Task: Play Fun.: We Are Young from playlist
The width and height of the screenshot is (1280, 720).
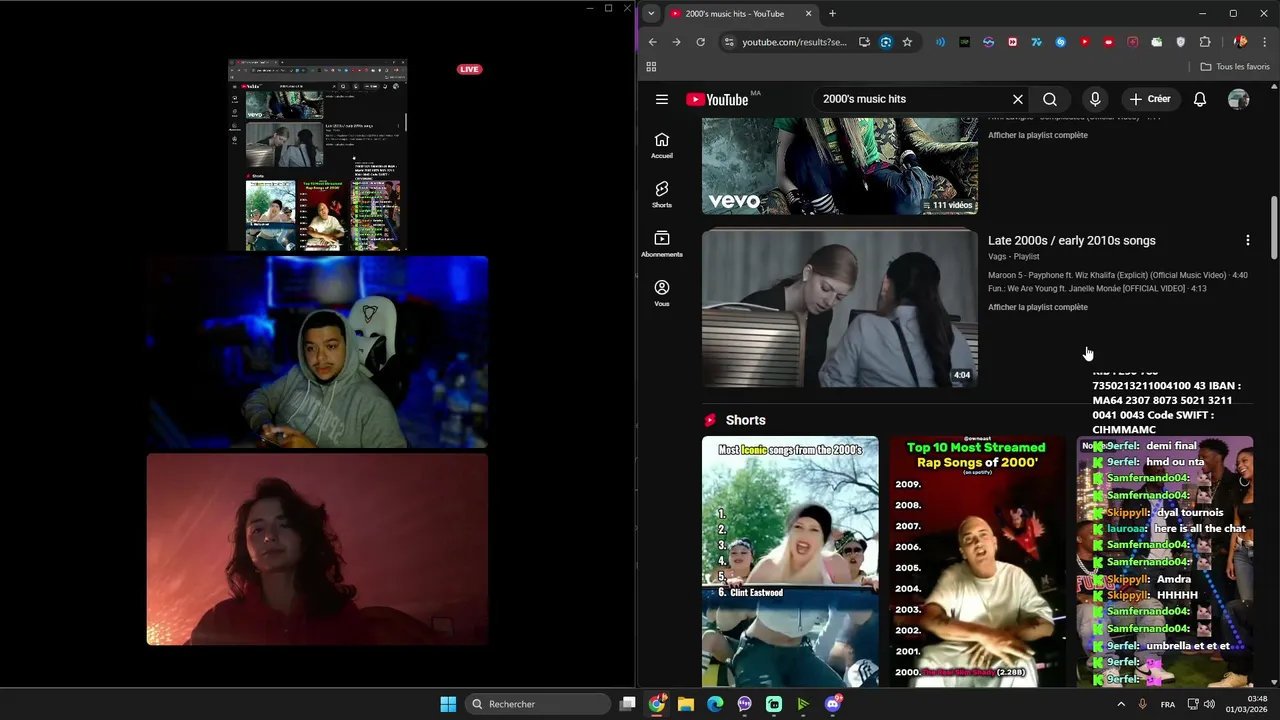Action: click(x=1097, y=288)
